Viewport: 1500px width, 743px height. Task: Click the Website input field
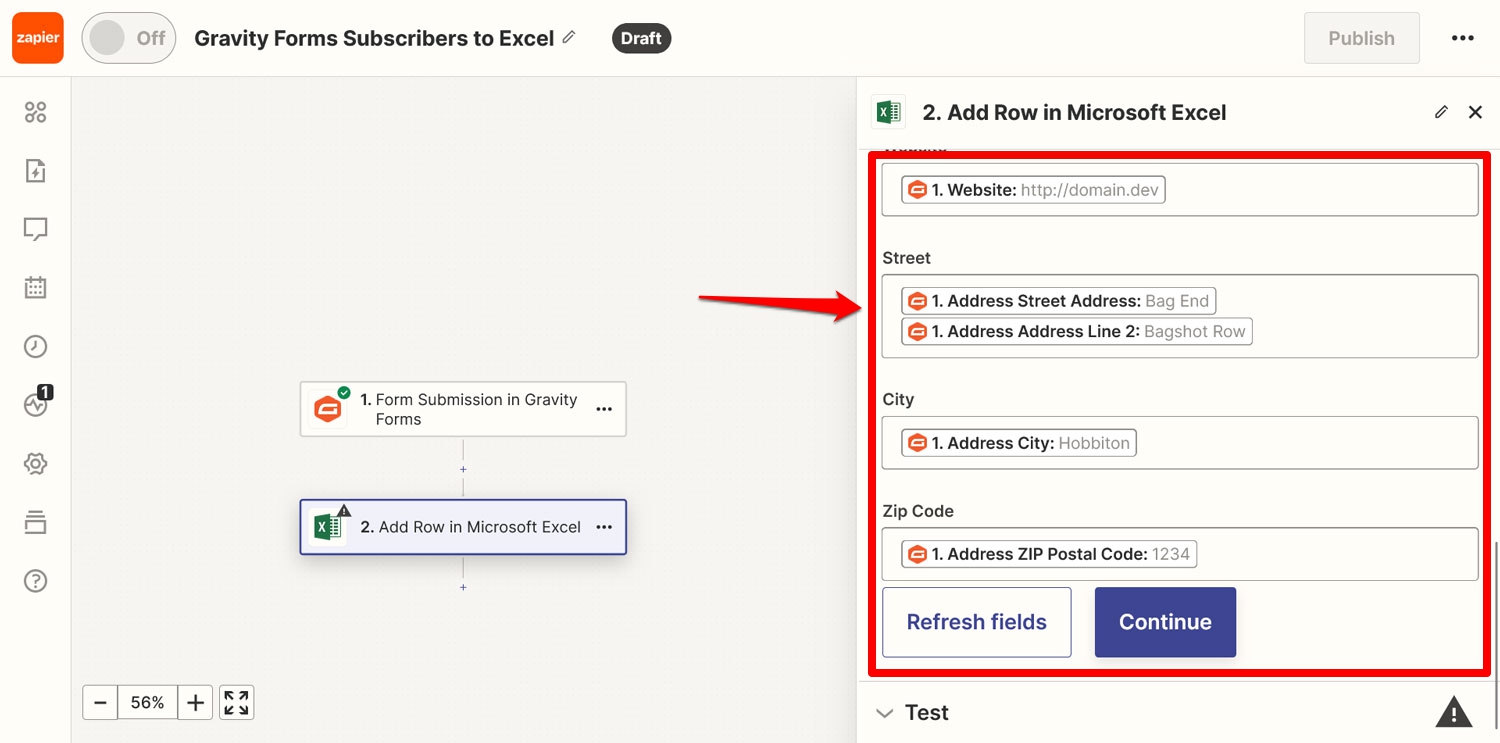pos(1180,190)
